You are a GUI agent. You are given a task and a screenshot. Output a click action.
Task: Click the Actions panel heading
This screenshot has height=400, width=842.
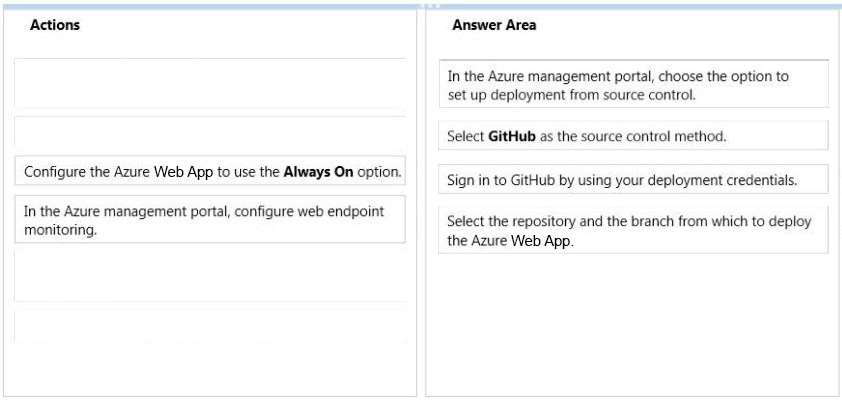tap(55, 25)
